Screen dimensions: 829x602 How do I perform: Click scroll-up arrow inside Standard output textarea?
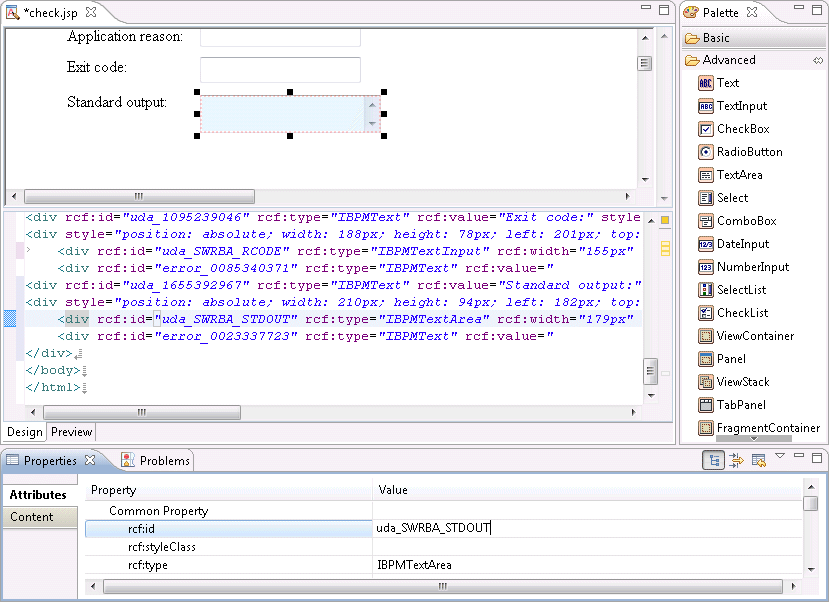372,105
